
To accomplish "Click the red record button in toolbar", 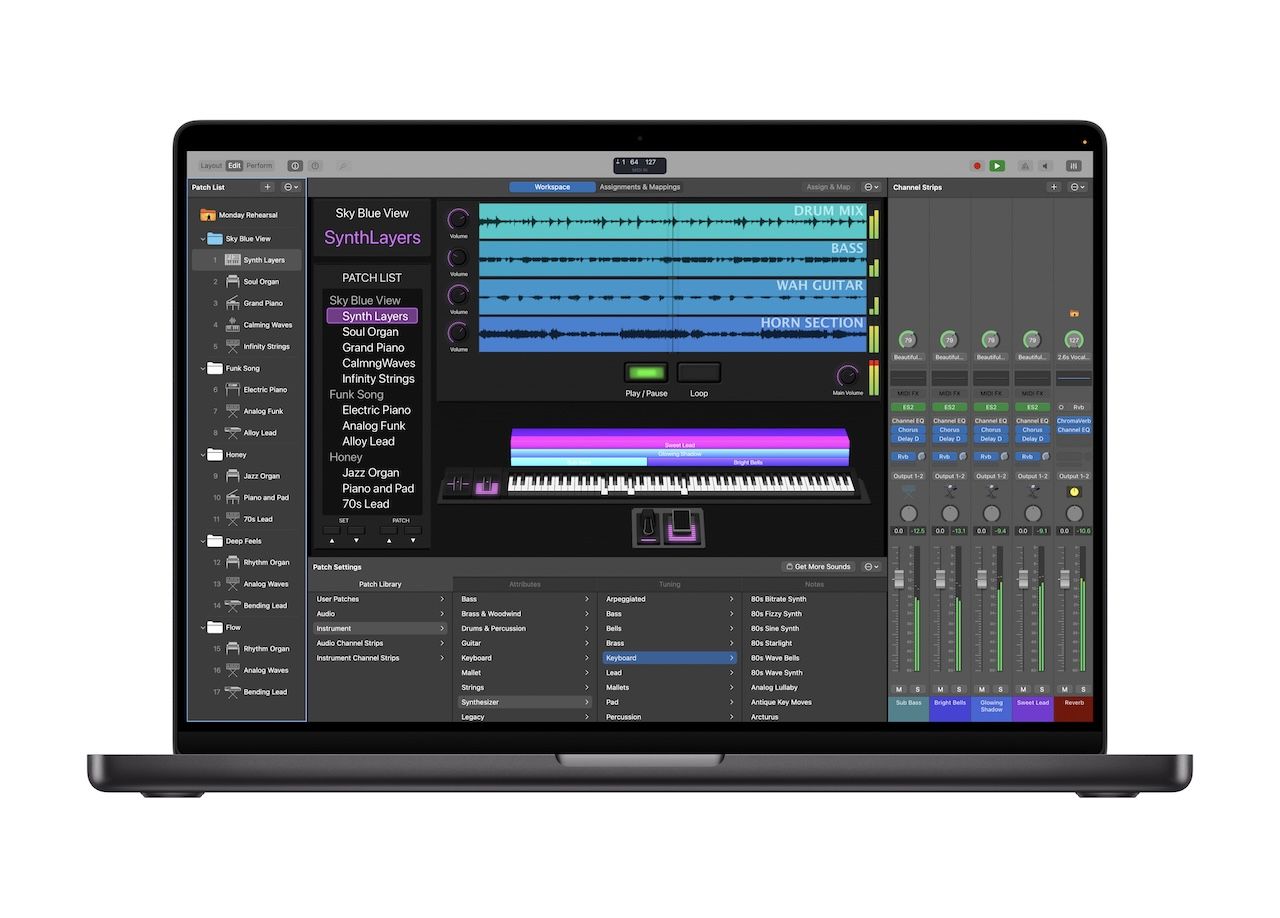I will pyautogui.click(x=977, y=166).
